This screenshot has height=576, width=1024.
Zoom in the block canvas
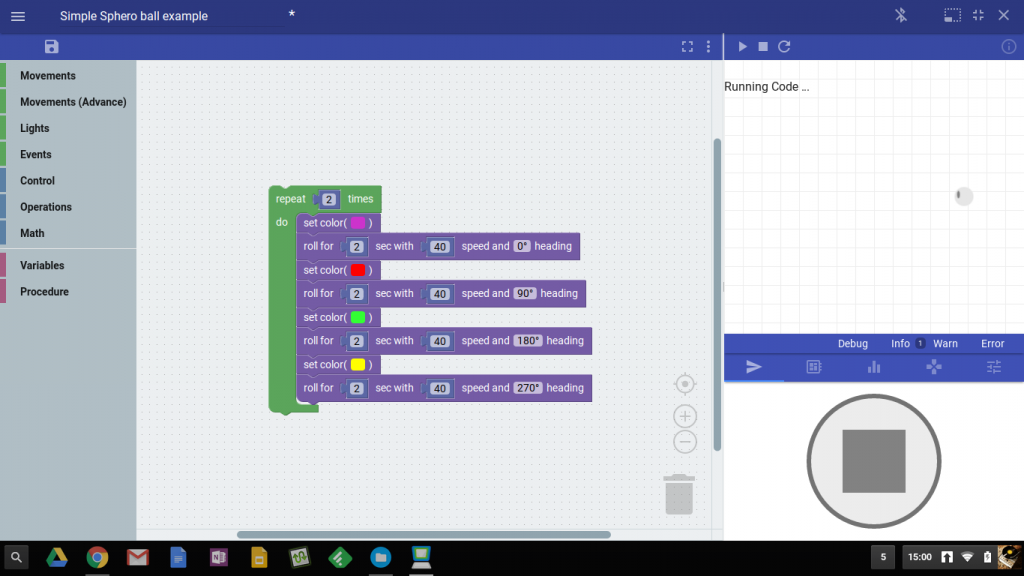tap(685, 416)
